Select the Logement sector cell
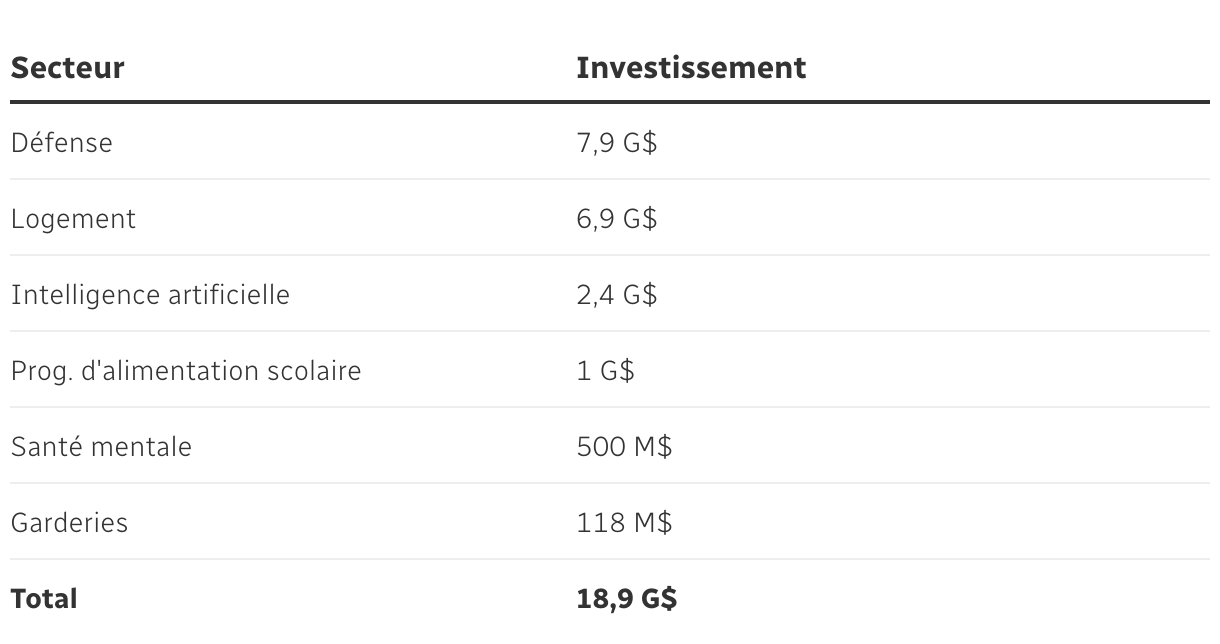This screenshot has width=1220, height=644. pos(73,219)
